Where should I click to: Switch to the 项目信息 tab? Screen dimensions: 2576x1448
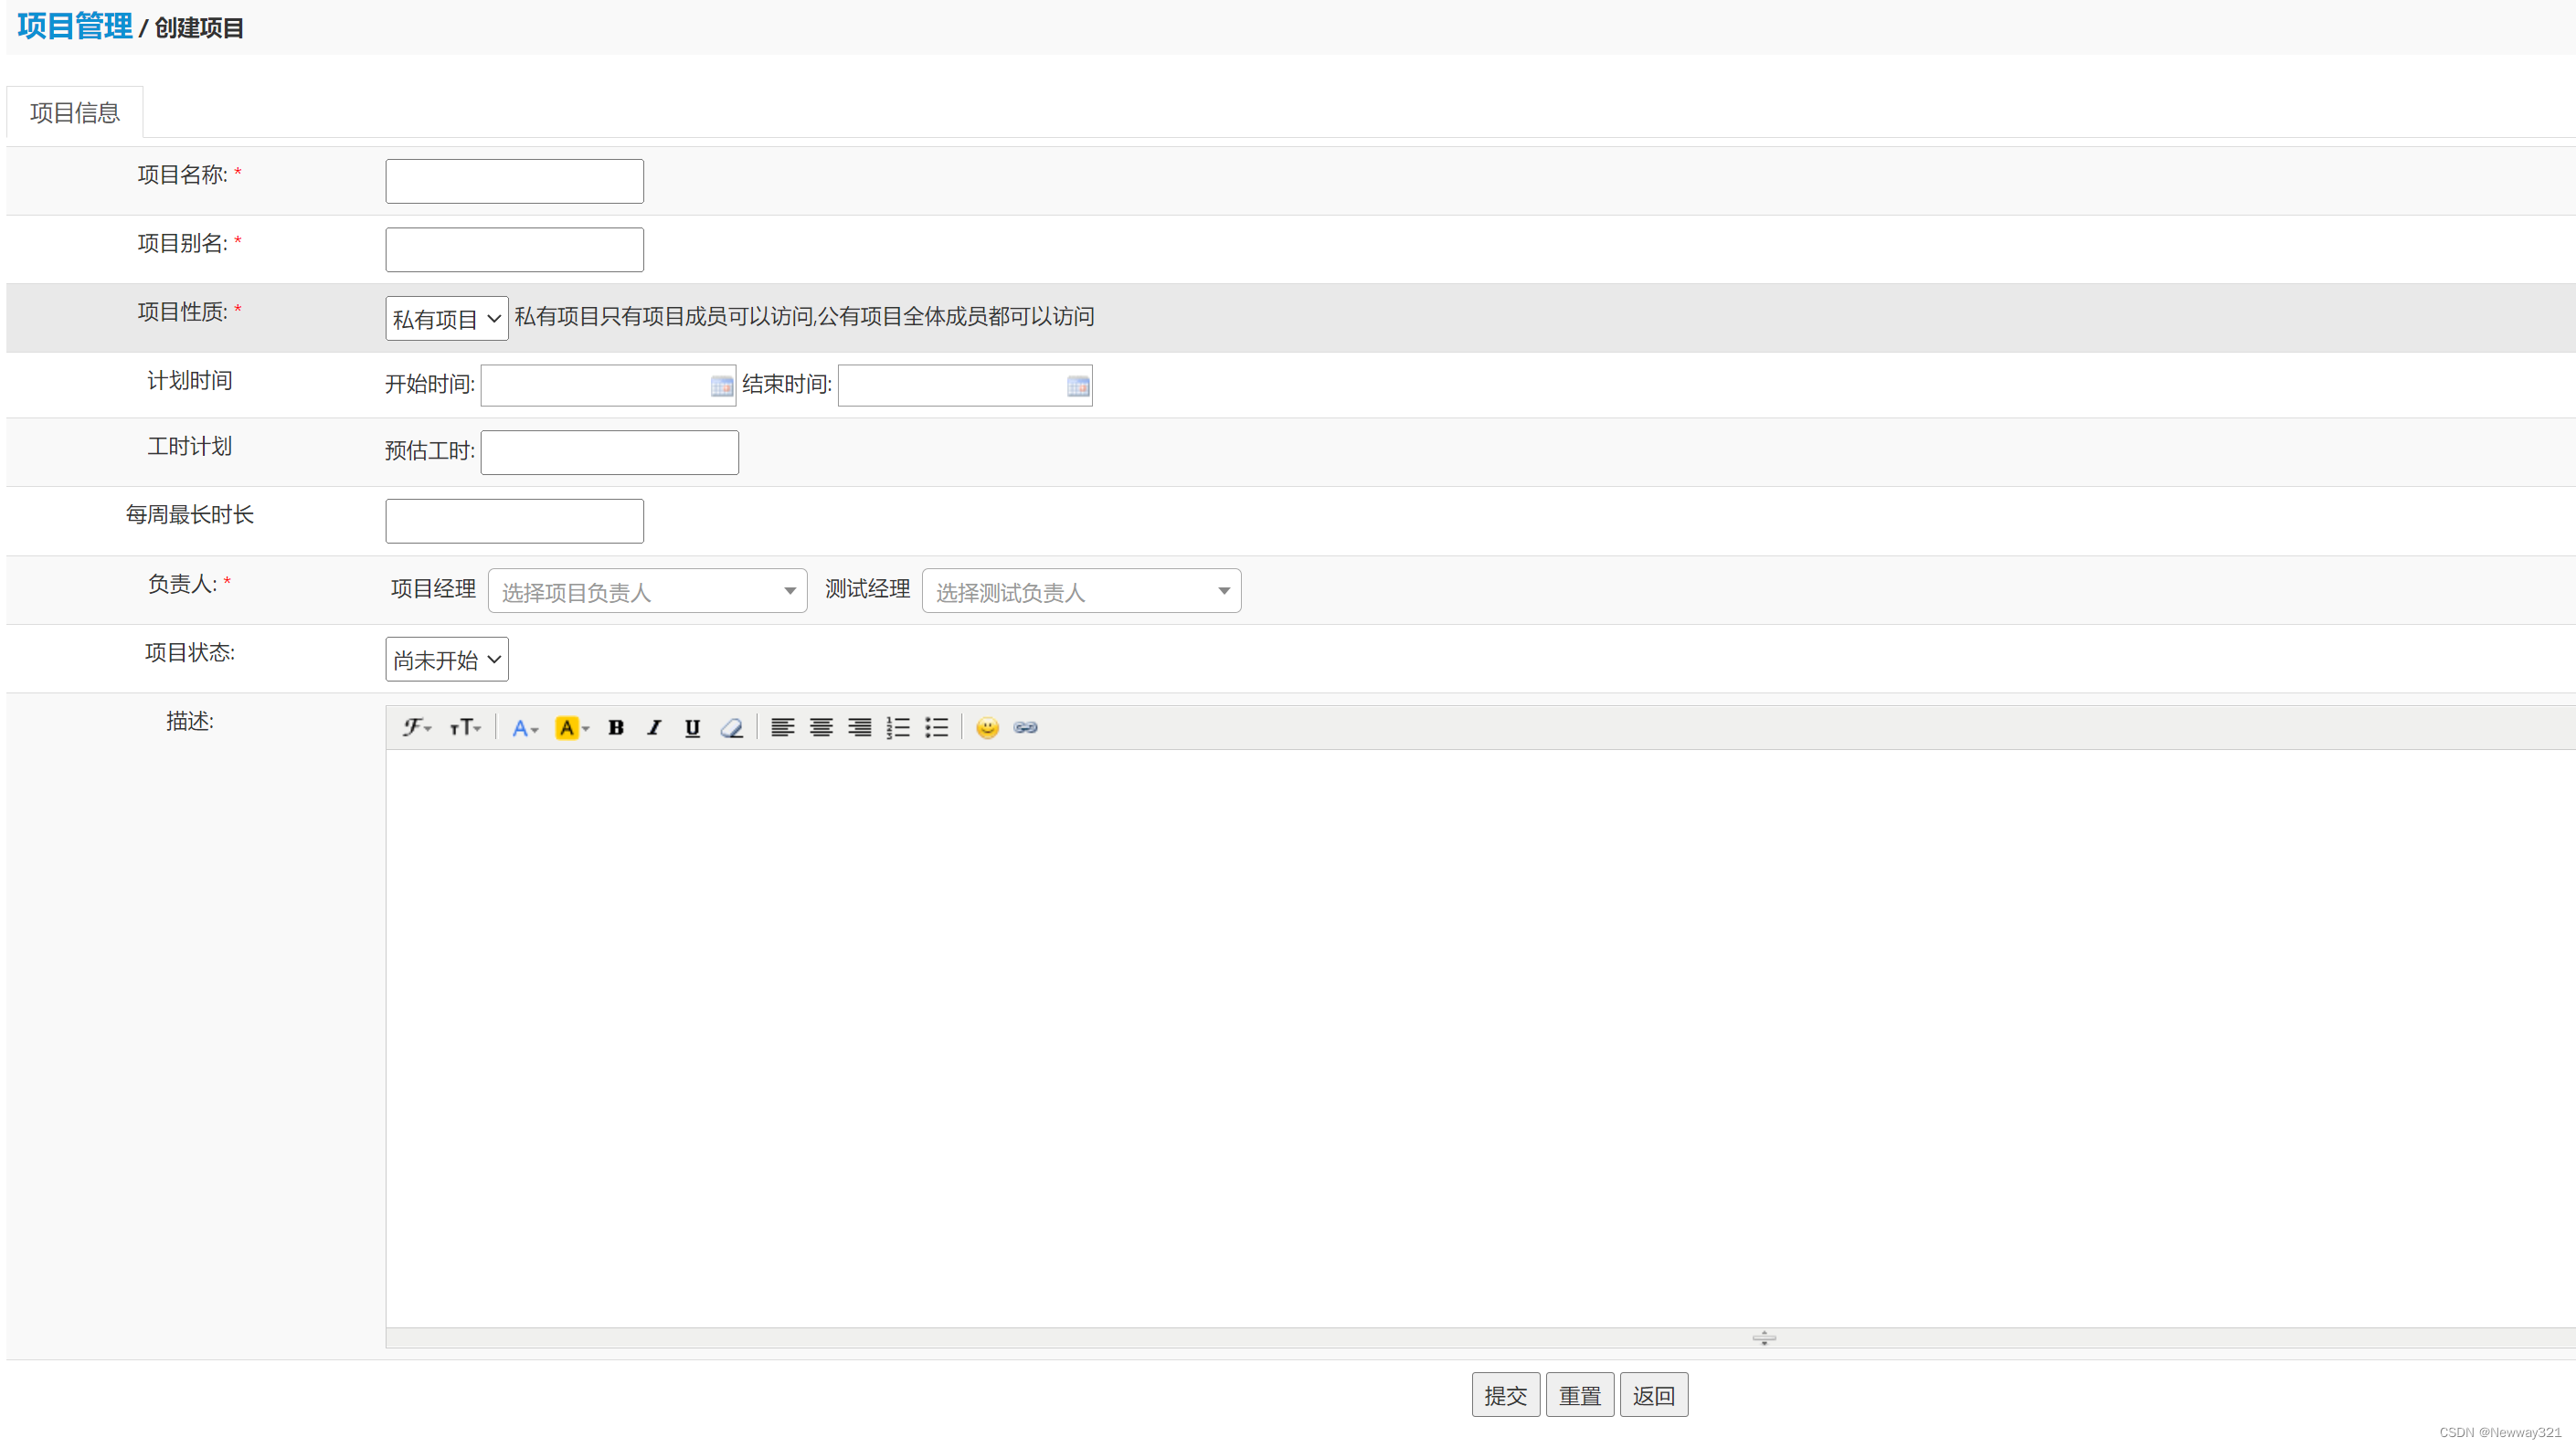(x=75, y=113)
